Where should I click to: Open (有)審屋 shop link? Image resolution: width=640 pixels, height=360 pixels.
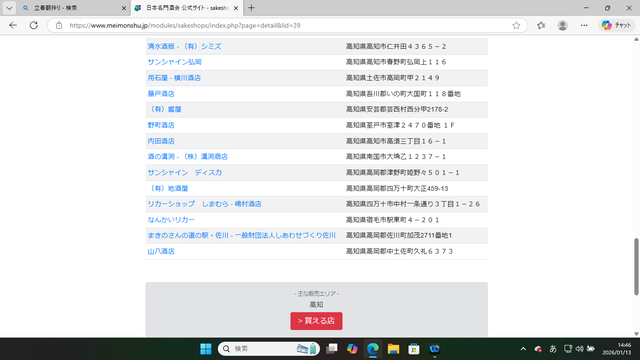pos(164,109)
